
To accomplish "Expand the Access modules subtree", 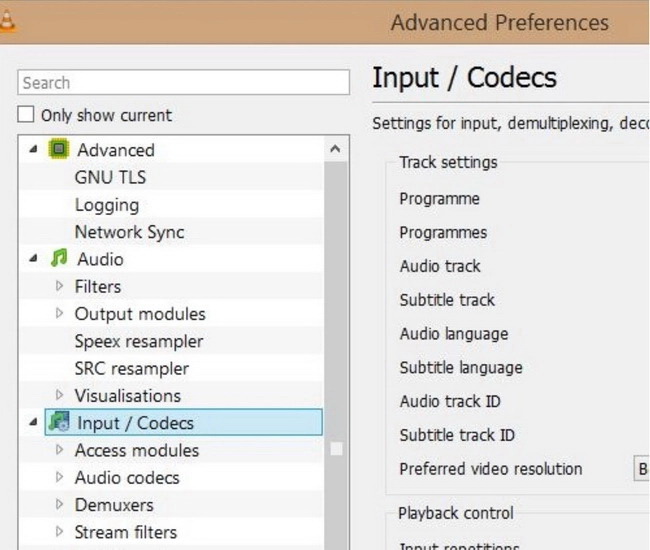I will point(60,450).
